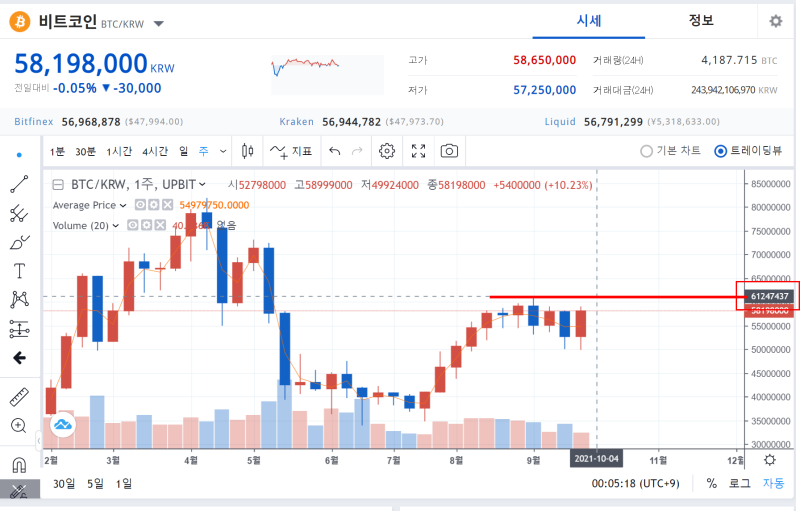
Task: Click the Bitfinex exchange name
Action: point(34,122)
